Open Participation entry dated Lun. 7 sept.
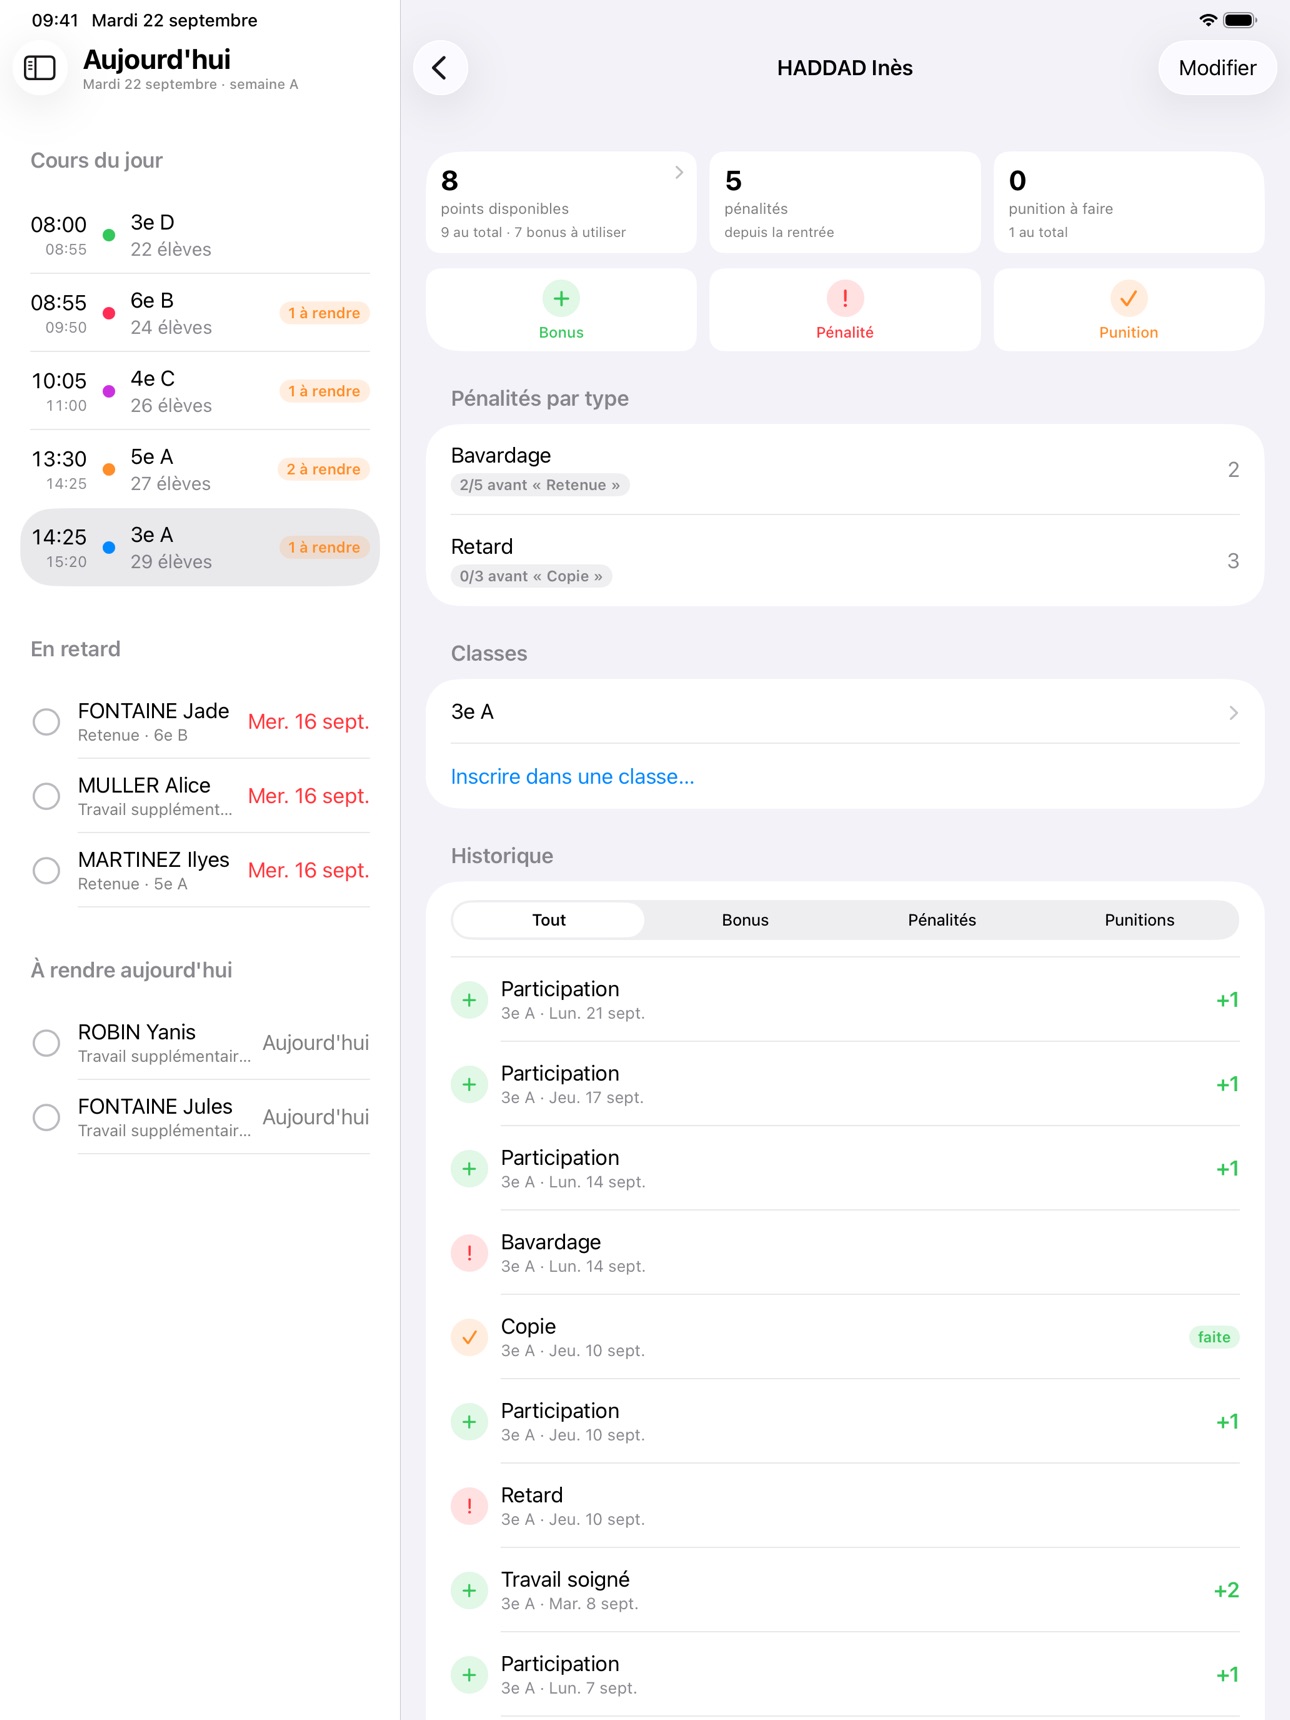The height and width of the screenshot is (1720, 1290). pyautogui.click(x=845, y=1675)
